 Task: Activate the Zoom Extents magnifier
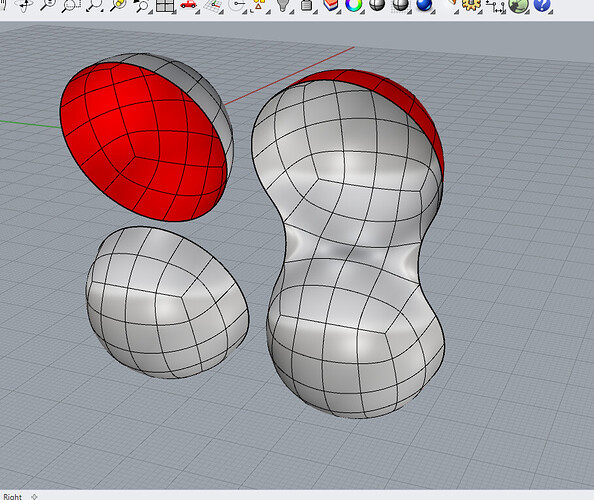(94, 5)
